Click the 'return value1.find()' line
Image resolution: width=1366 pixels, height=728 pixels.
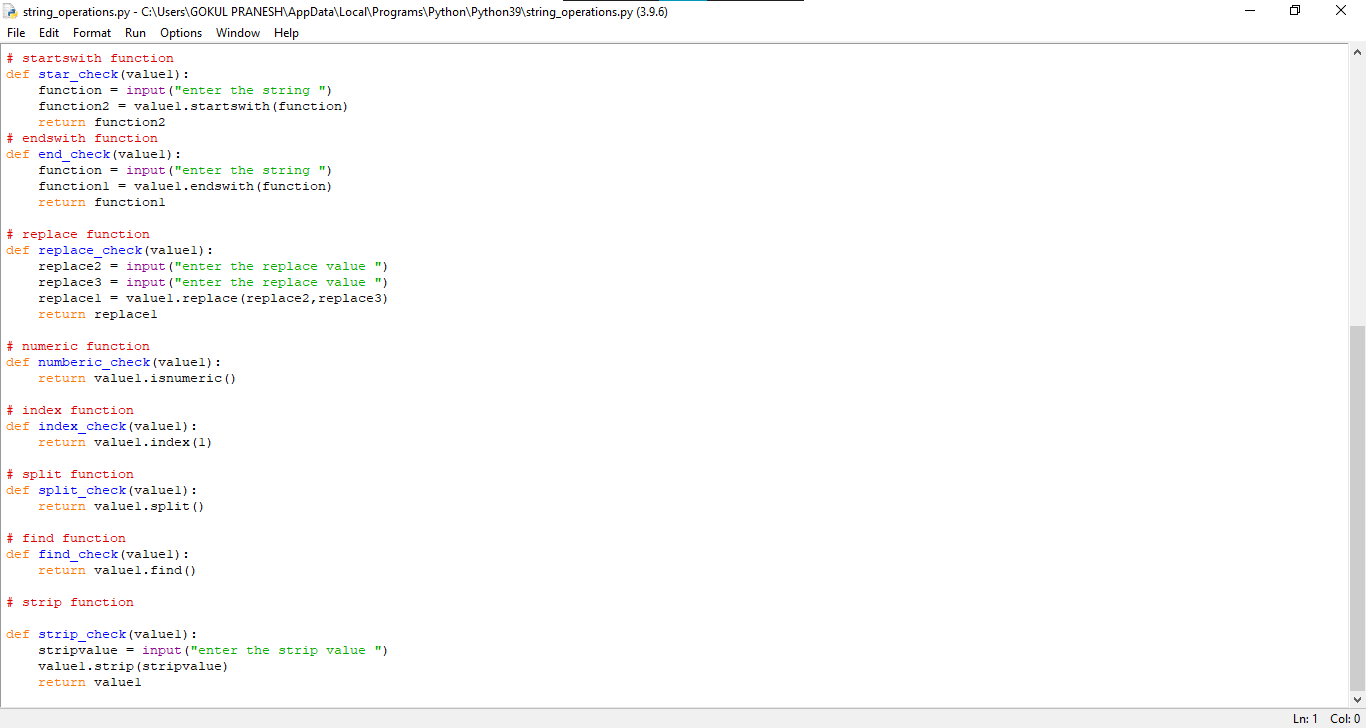(x=118, y=570)
